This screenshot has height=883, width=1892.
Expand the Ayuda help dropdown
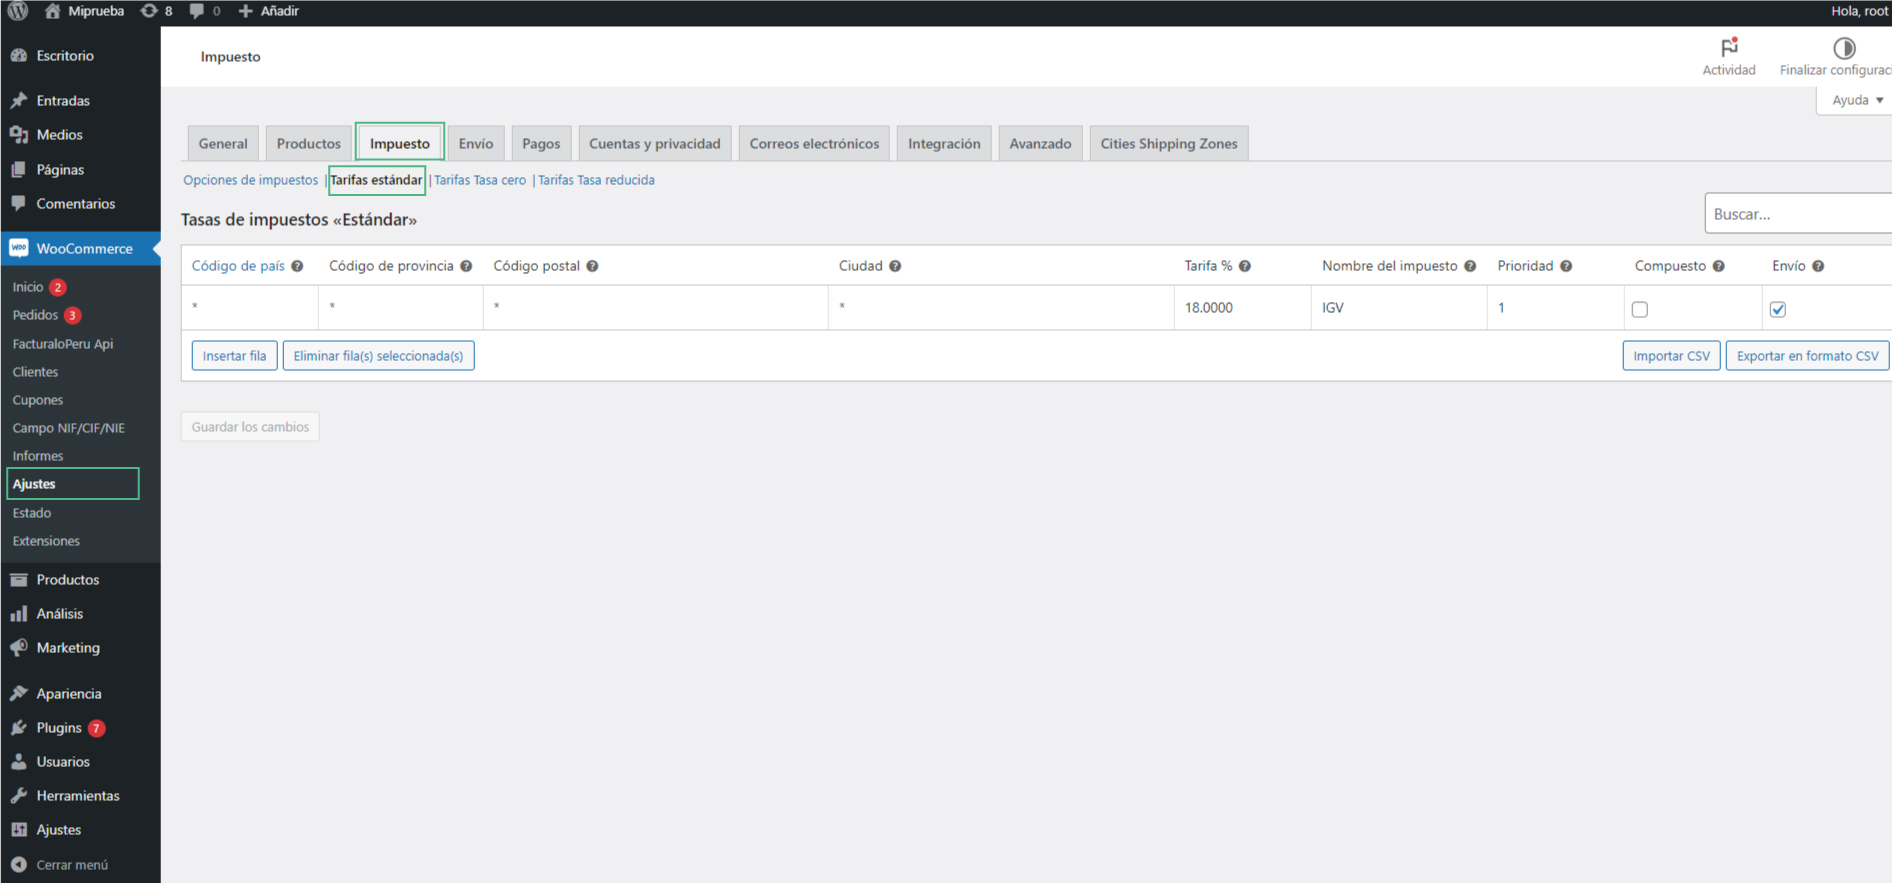pos(1856,100)
